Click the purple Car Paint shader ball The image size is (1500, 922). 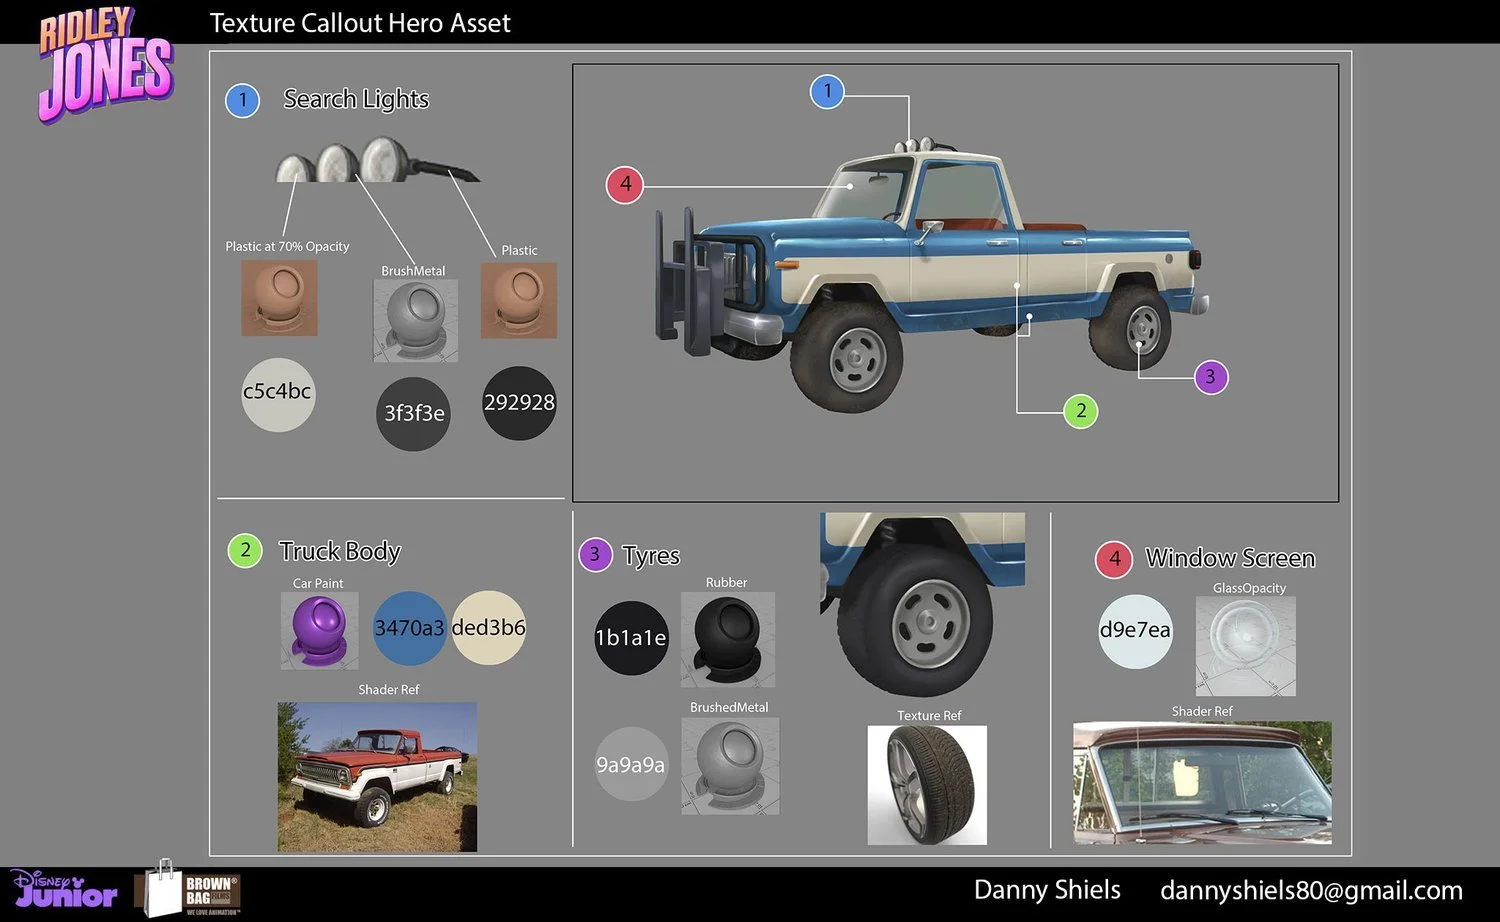point(320,631)
